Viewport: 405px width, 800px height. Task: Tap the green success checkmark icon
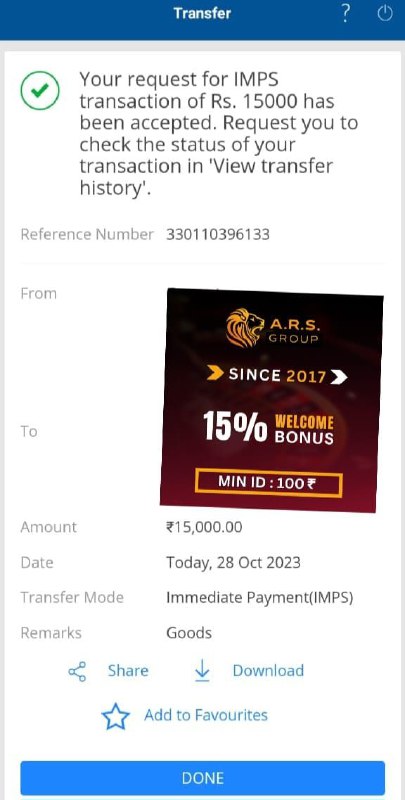pos(40,91)
